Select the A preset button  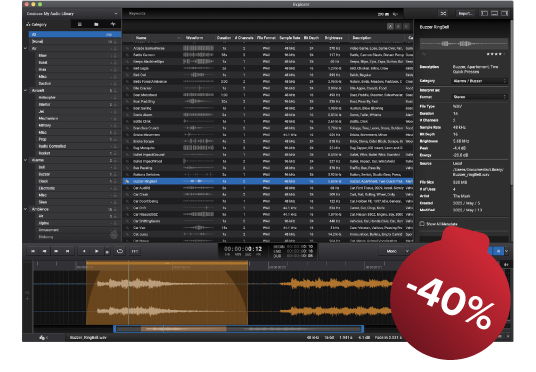(390, 26)
